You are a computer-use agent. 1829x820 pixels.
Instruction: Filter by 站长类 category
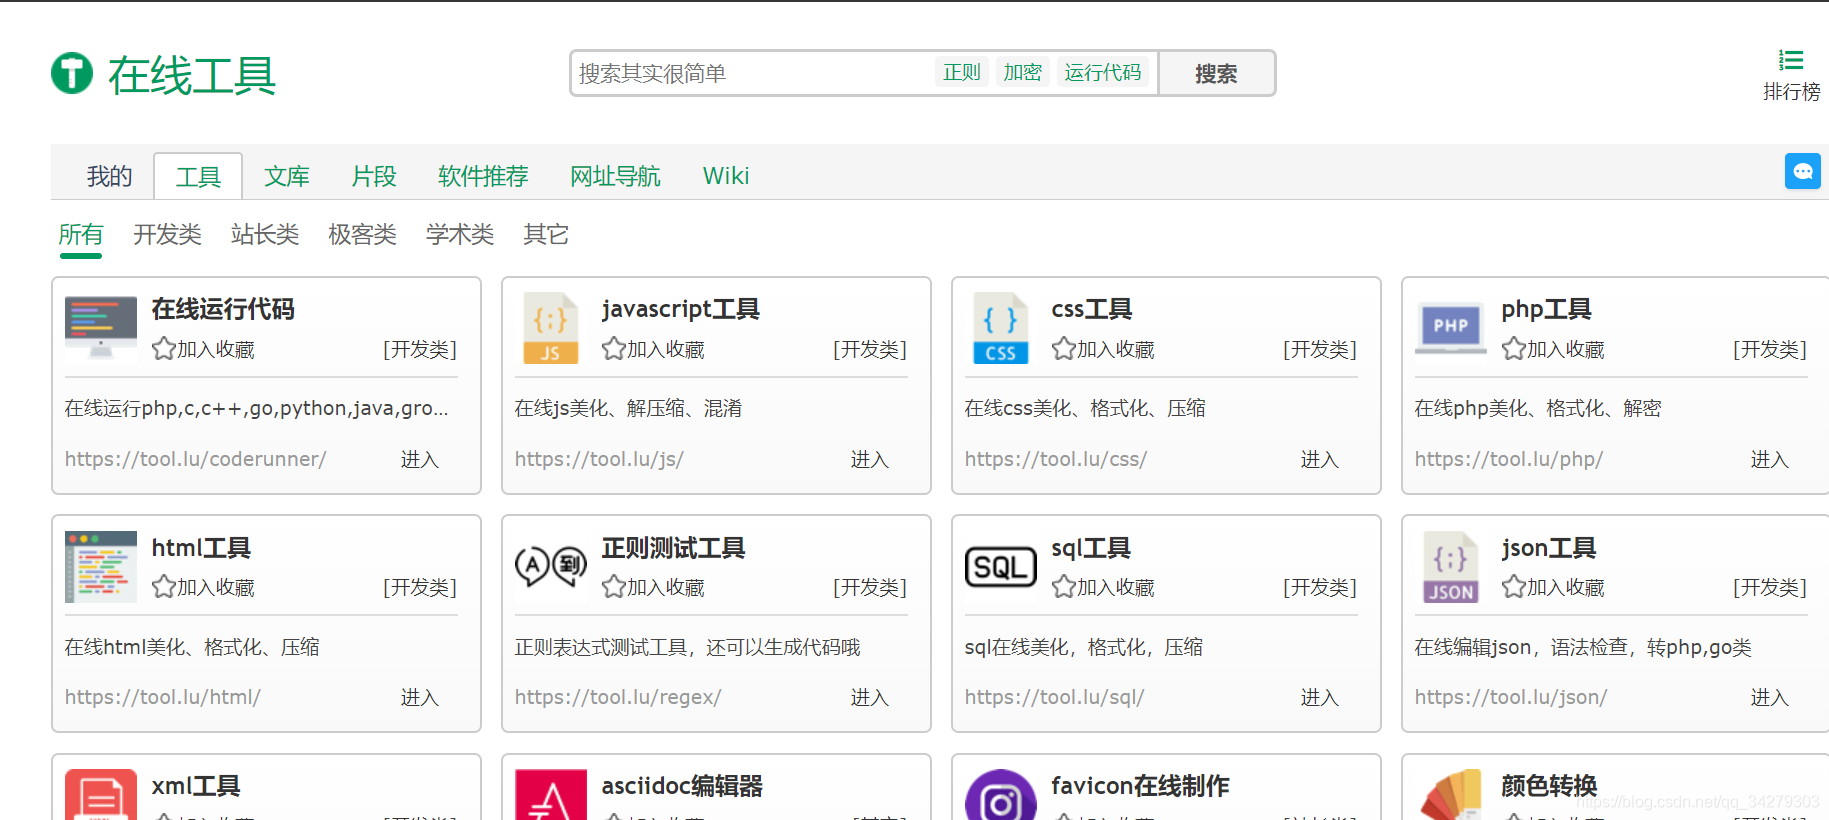(x=265, y=234)
